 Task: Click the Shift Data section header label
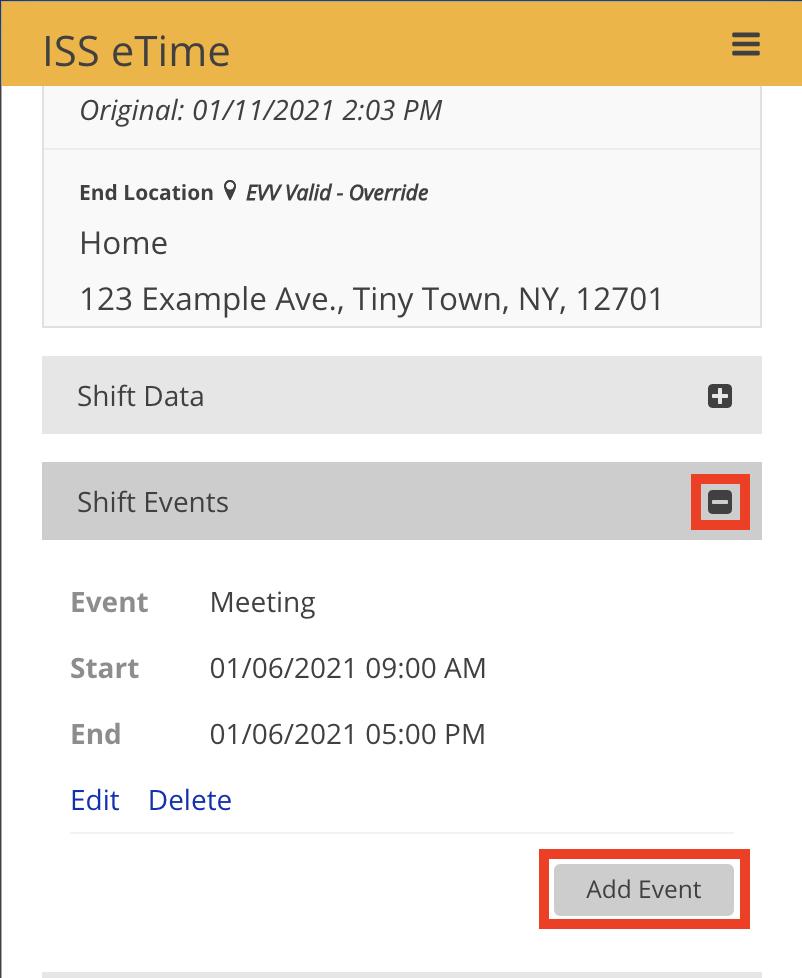141,396
